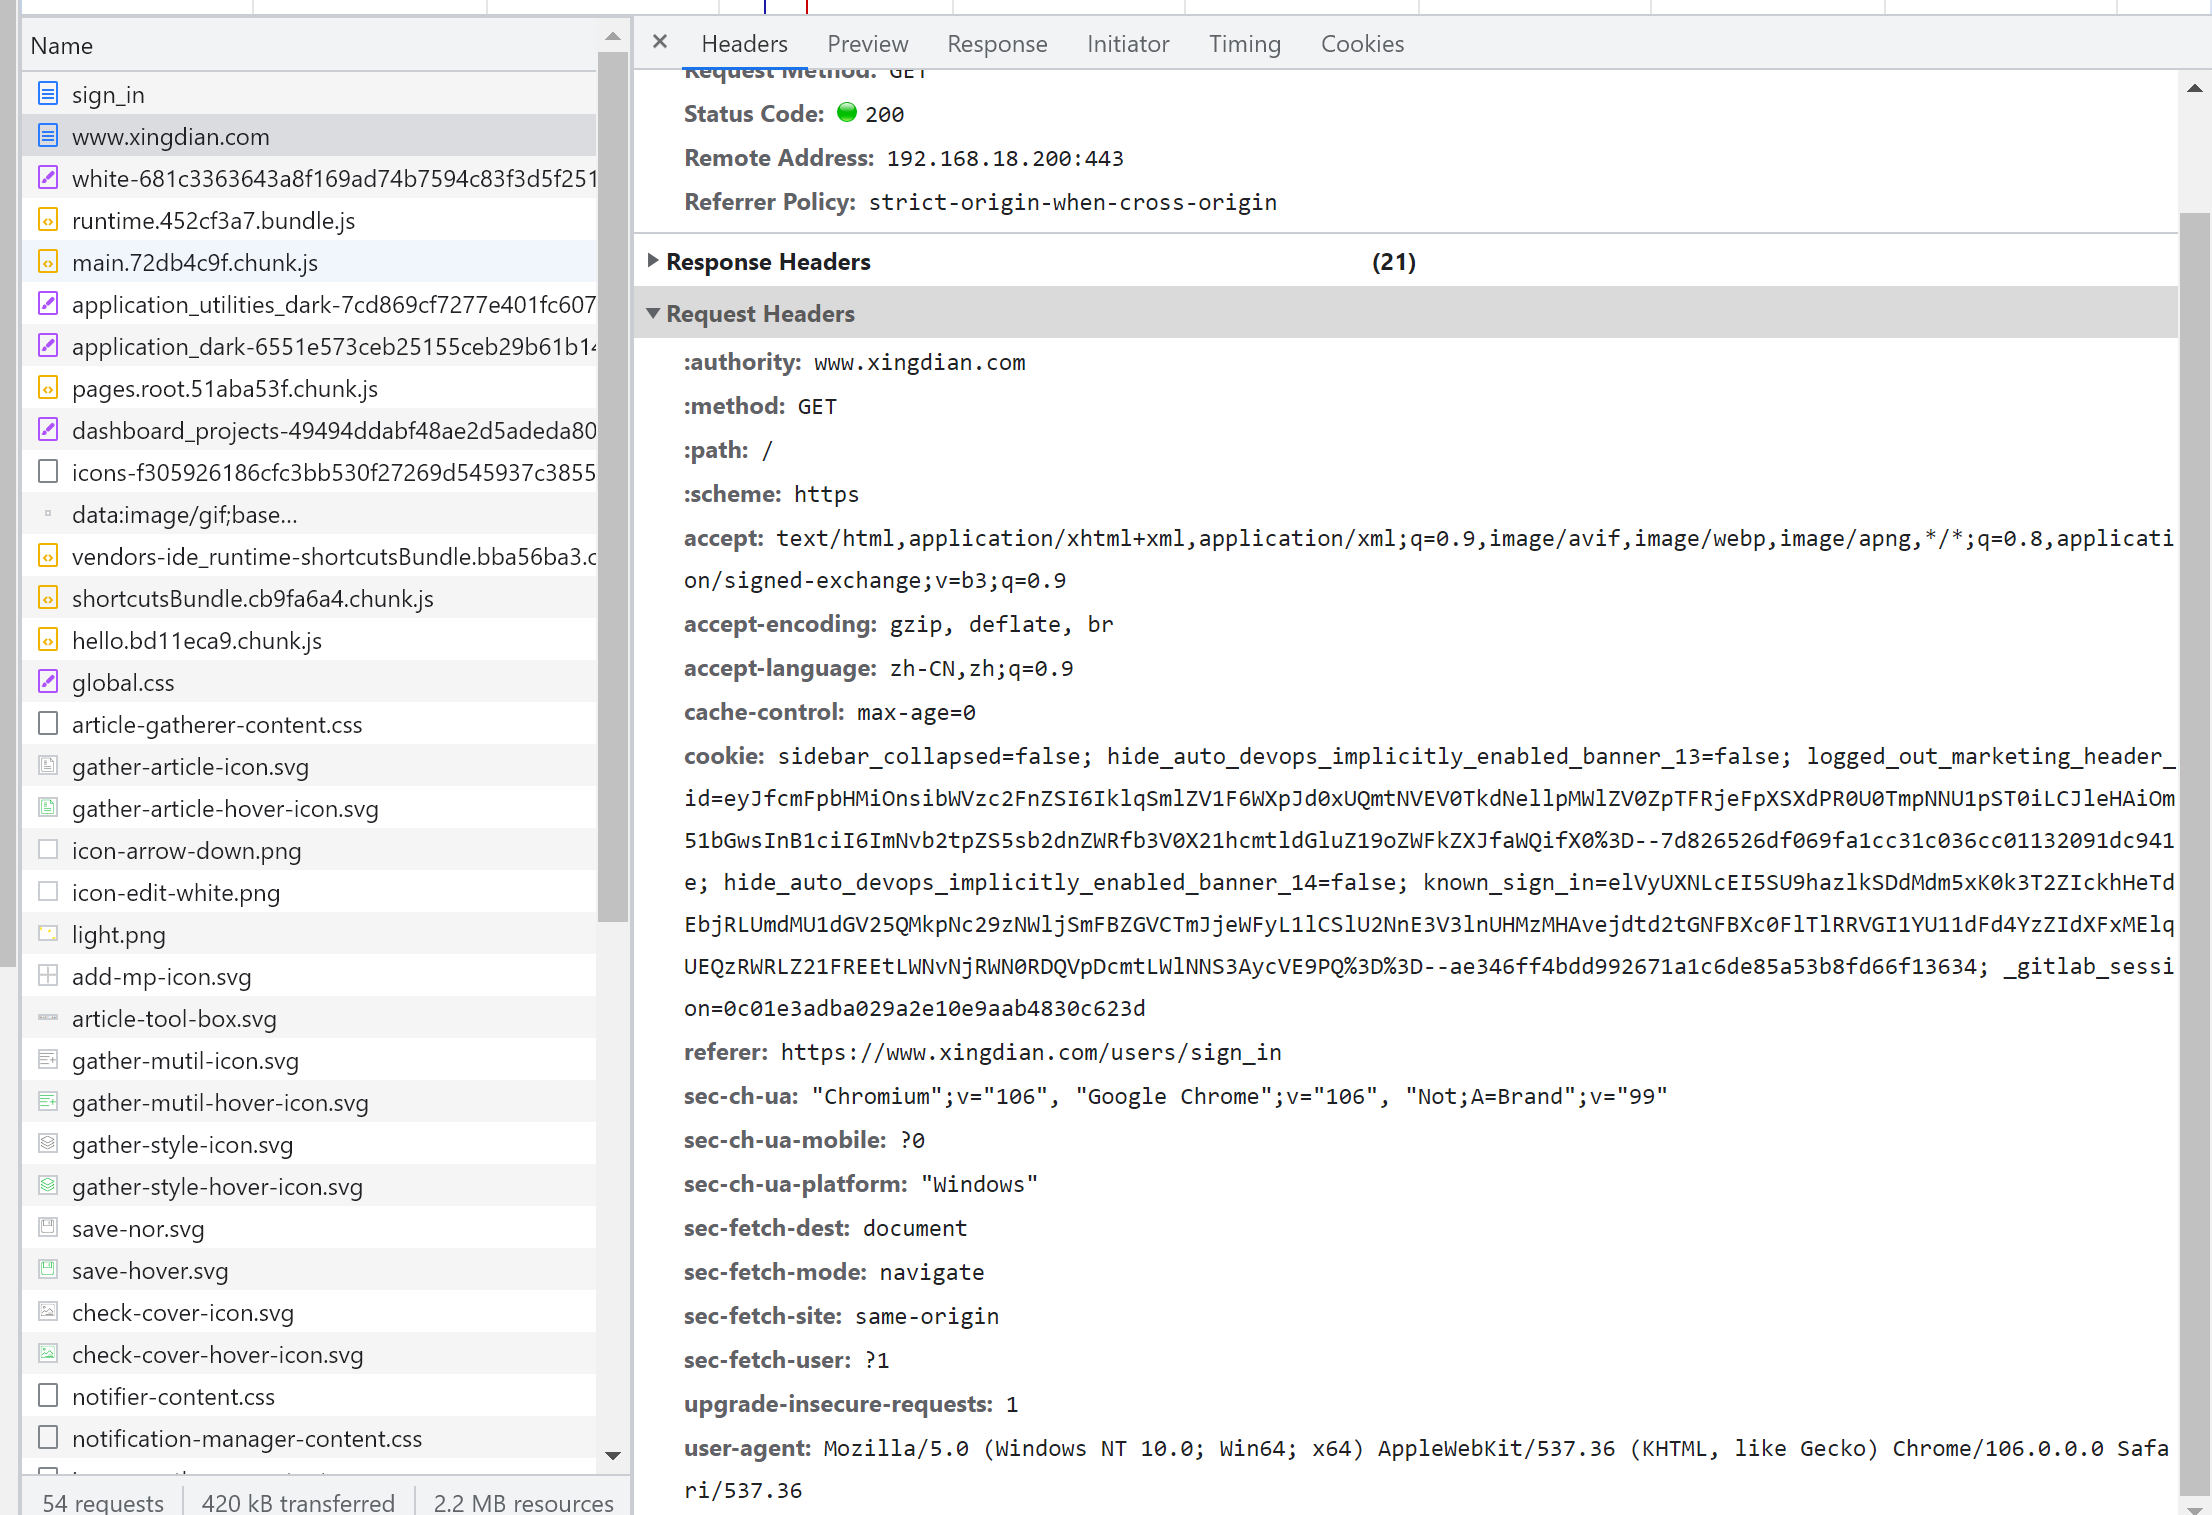Click the gather-style-hover-icon.svg file icon

[x=47, y=1186]
